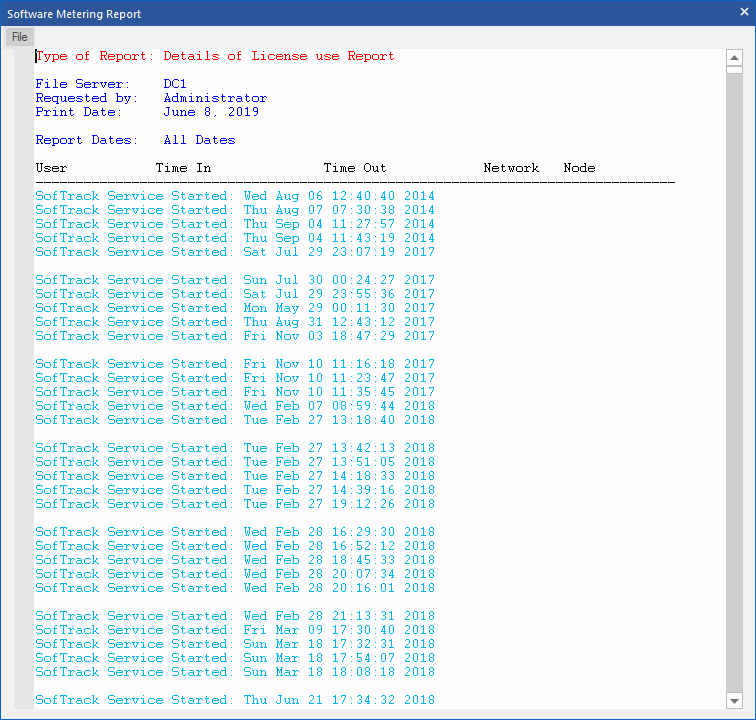Click the scrollbar up arrow
Image resolution: width=756 pixels, height=720 pixels.
pos(734,58)
